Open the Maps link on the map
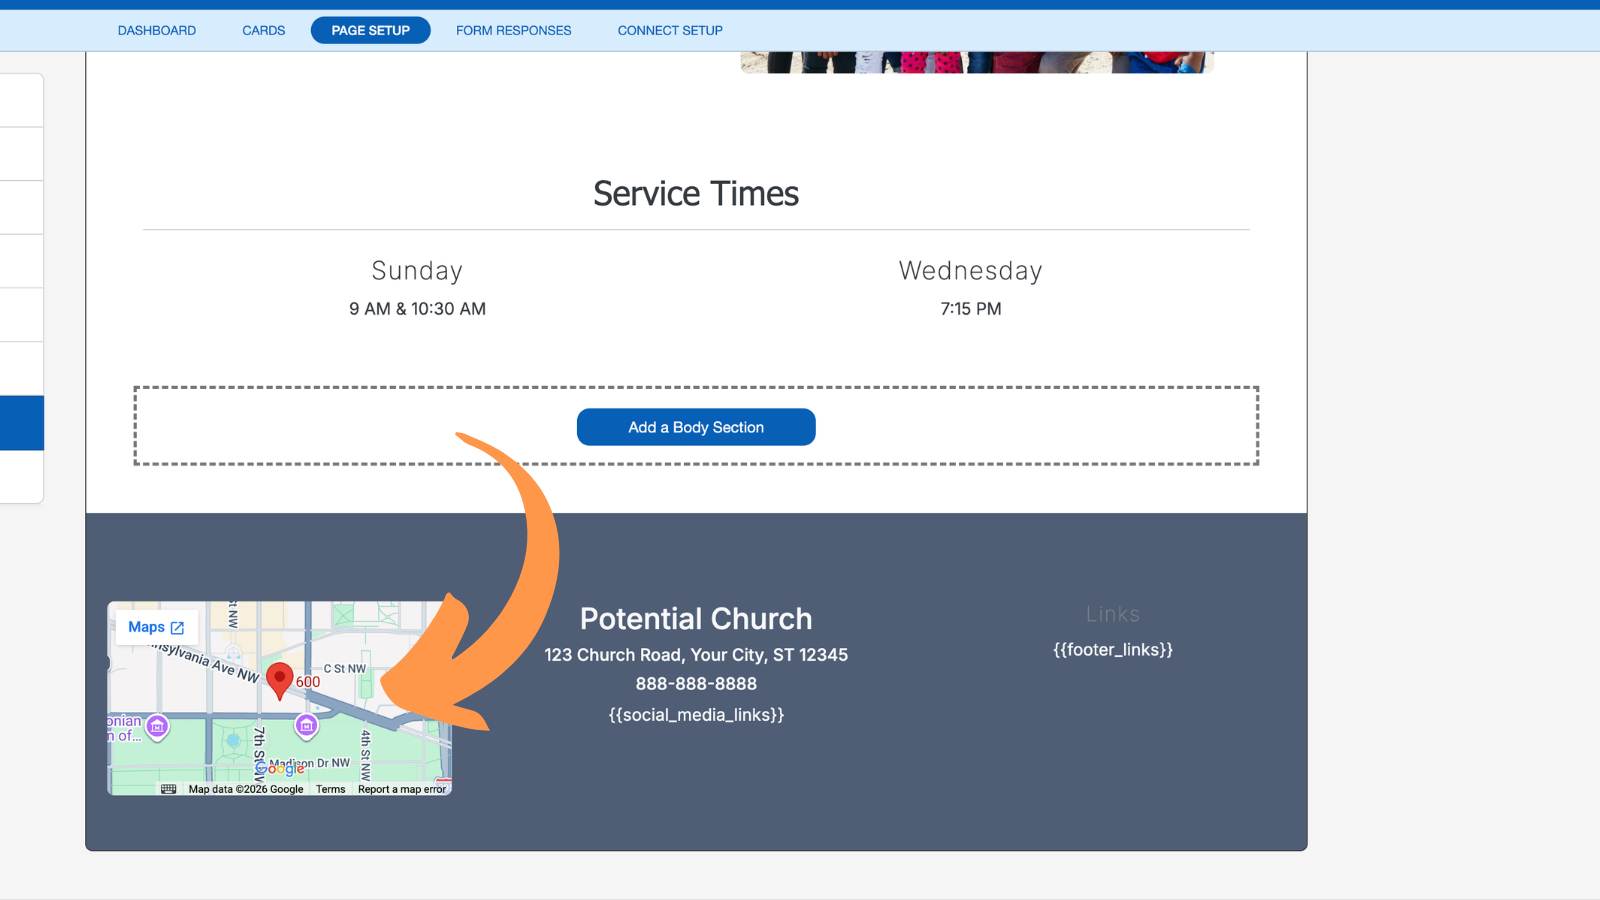This screenshot has width=1600, height=900. point(157,627)
